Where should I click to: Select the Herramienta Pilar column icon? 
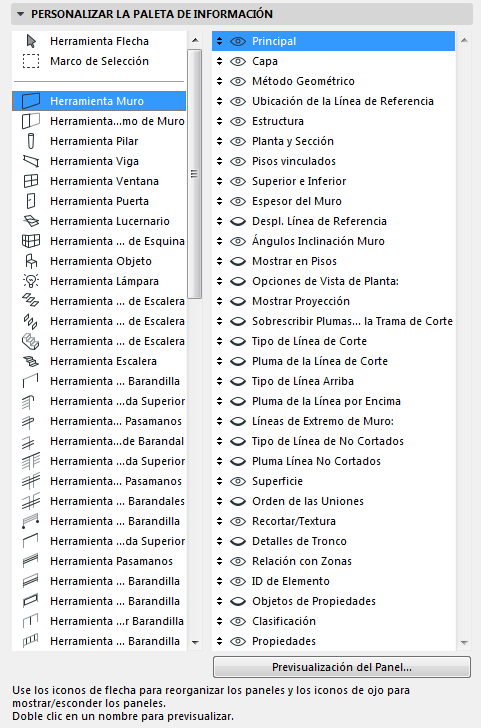[x=31, y=141]
